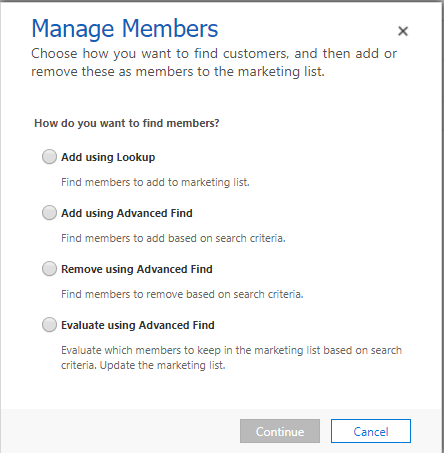Image resolution: width=444 pixels, height=453 pixels.
Task: Click the 'Choose how you want to find customers' subtitle
Action: 214,62
